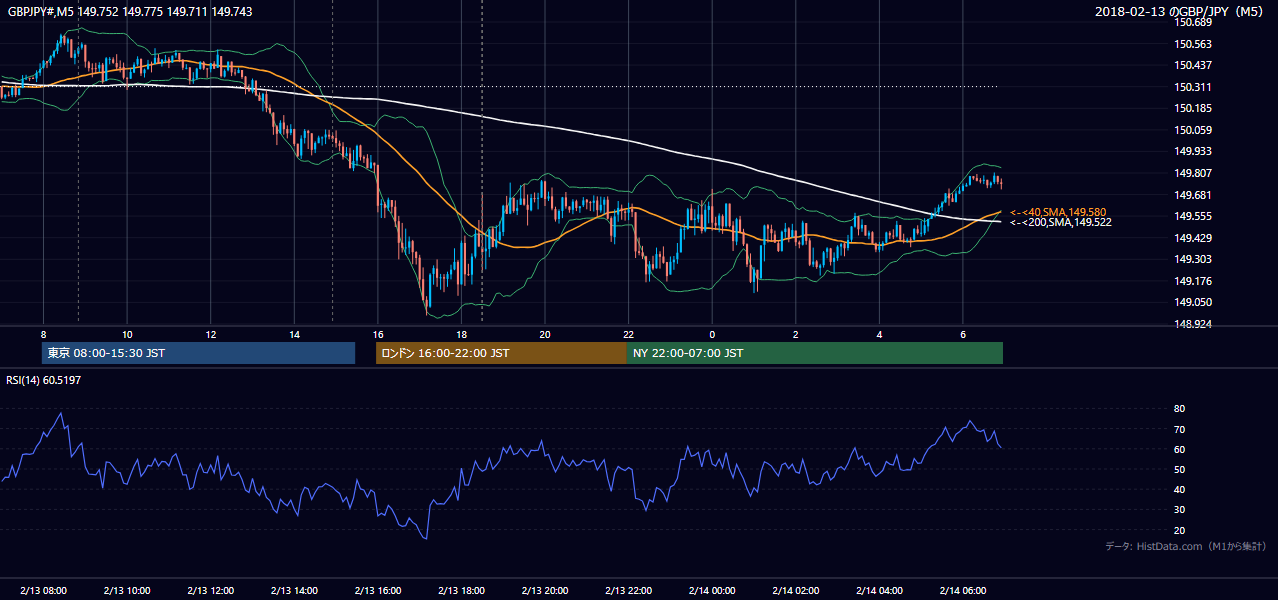Click price axis label 149.429

click(x=1194, y=238)
